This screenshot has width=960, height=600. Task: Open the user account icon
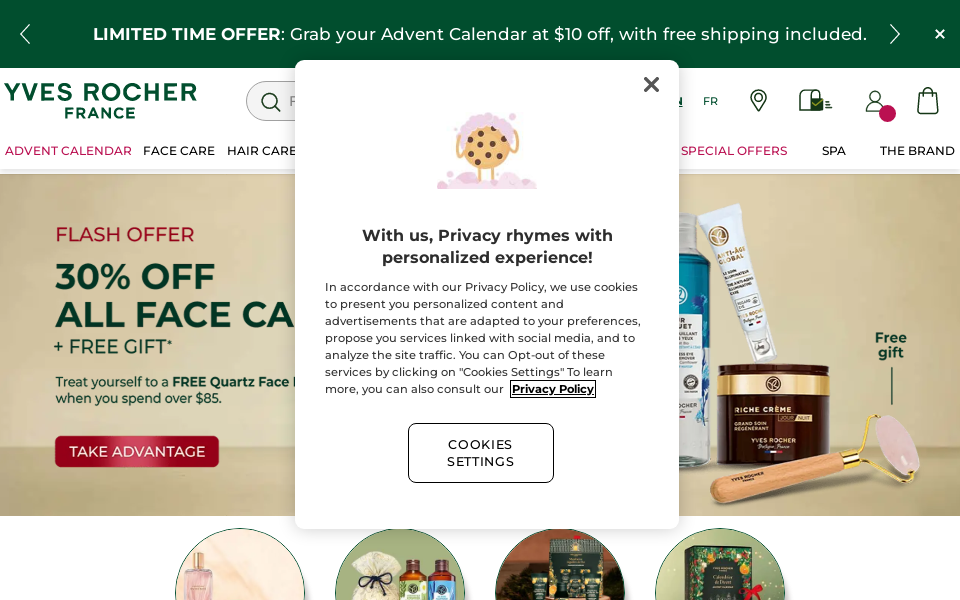click(x=874, y=101)
